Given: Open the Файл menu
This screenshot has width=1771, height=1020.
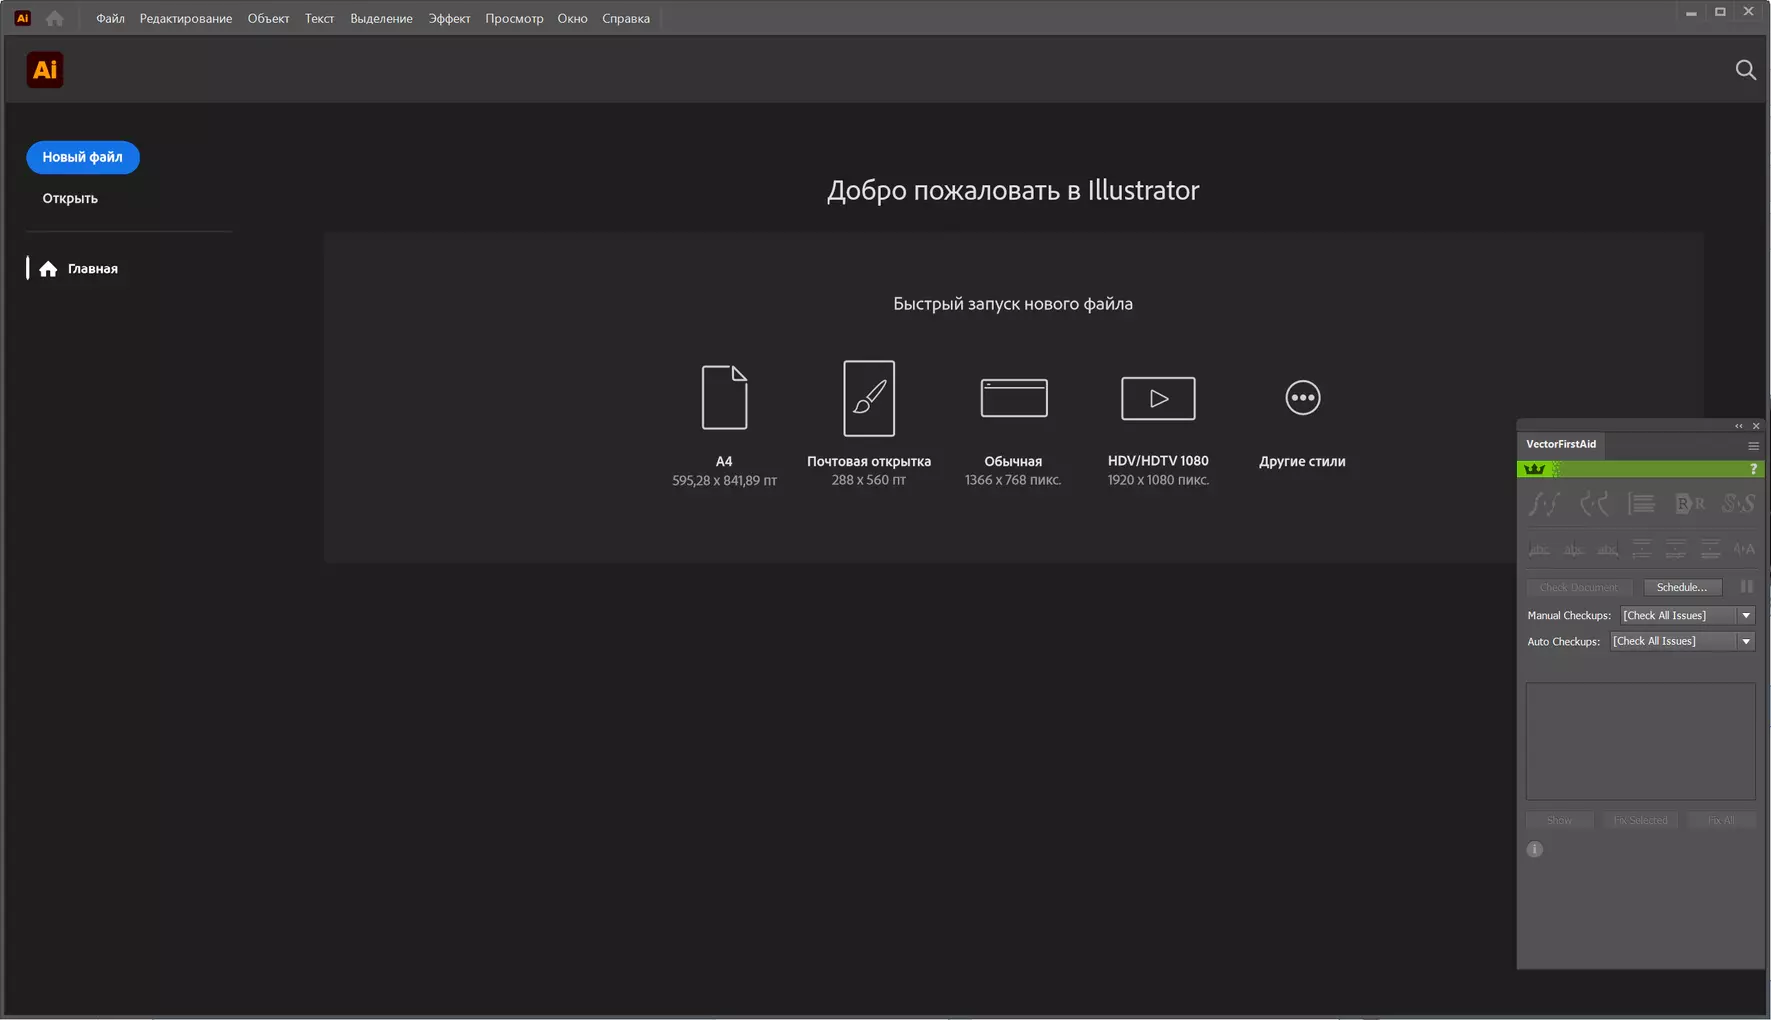Looking at the screenshot, I should 110,18.
